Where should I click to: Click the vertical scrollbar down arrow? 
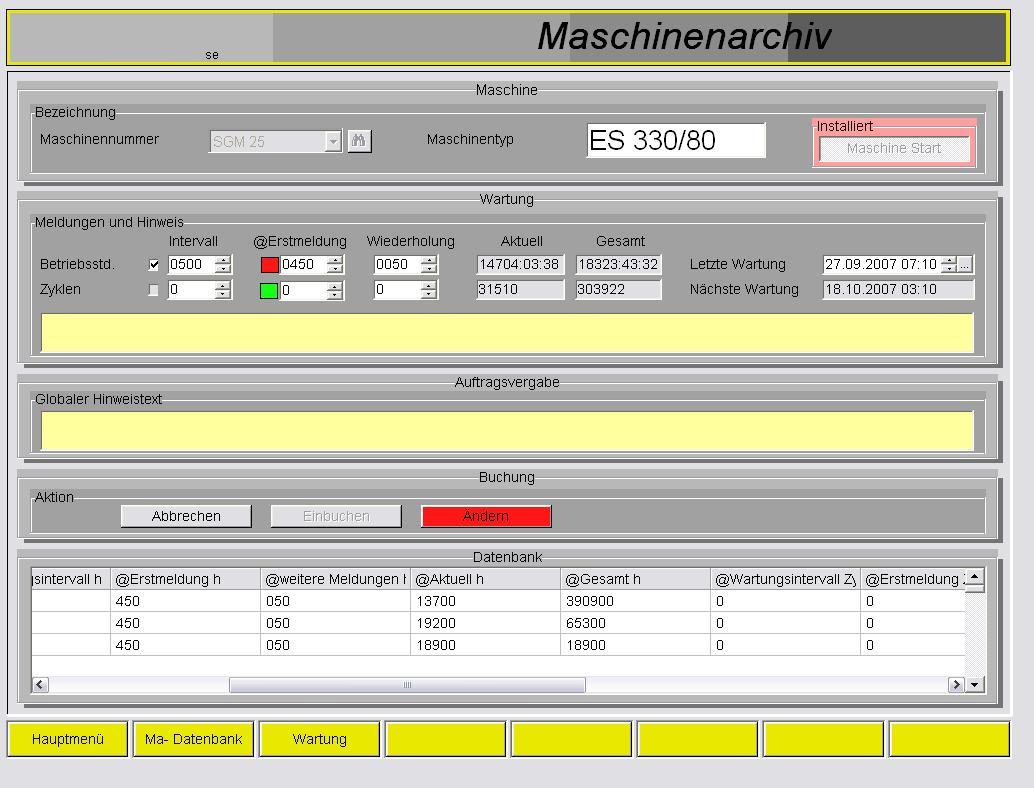click(975, 684)
